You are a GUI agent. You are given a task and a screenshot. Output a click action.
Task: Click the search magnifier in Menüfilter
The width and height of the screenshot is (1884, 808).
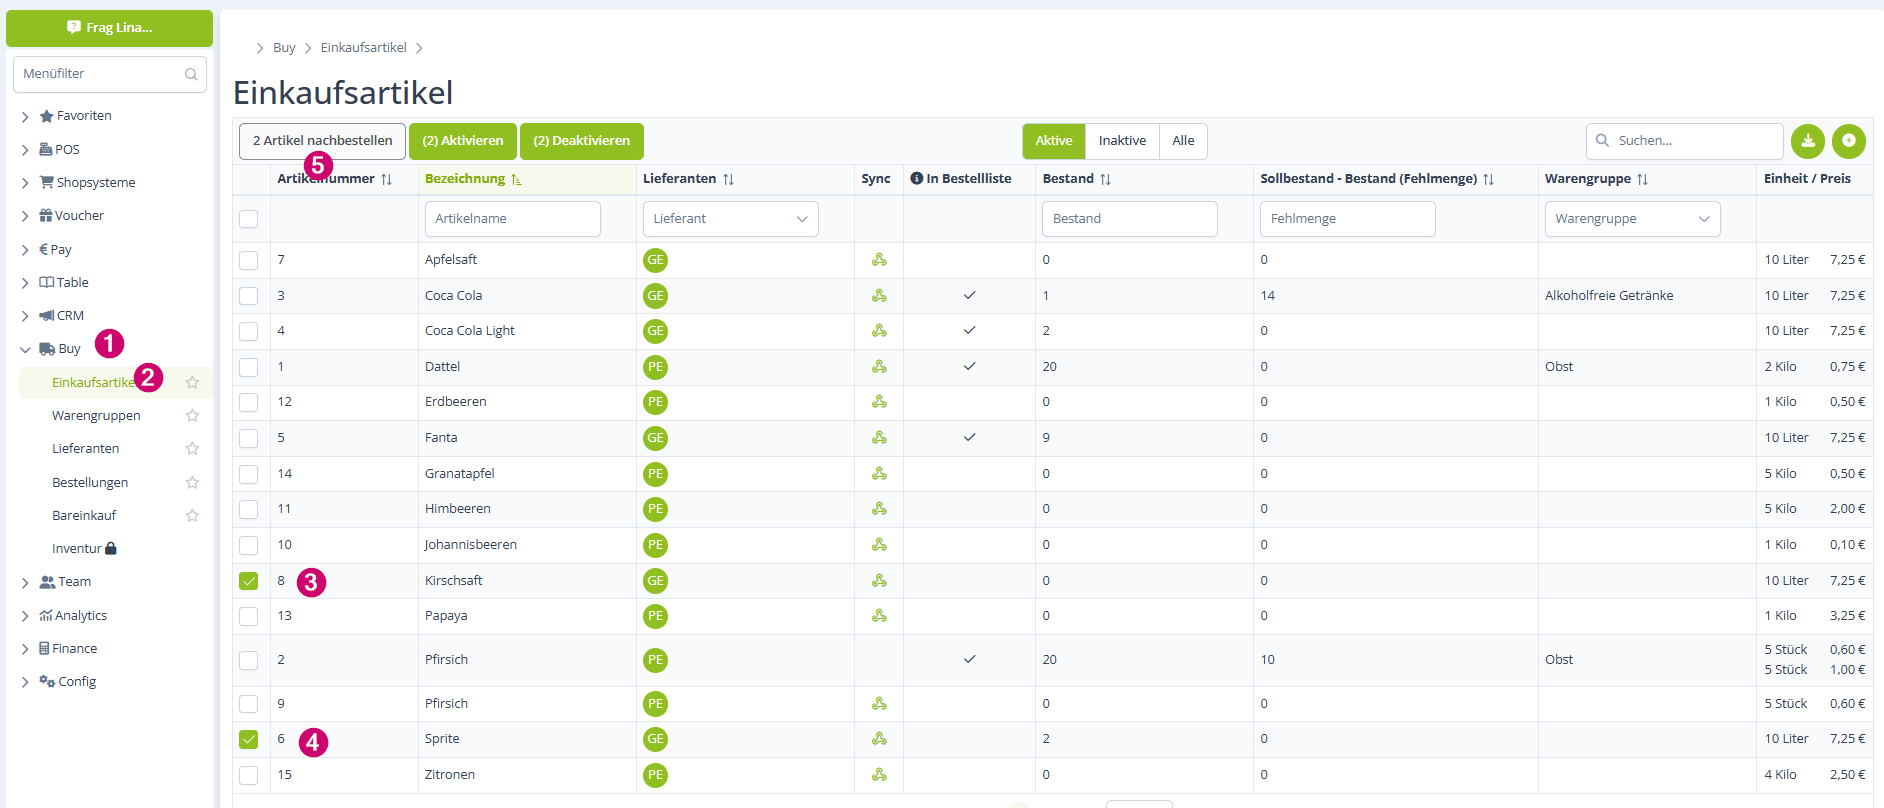pos(191,74)
